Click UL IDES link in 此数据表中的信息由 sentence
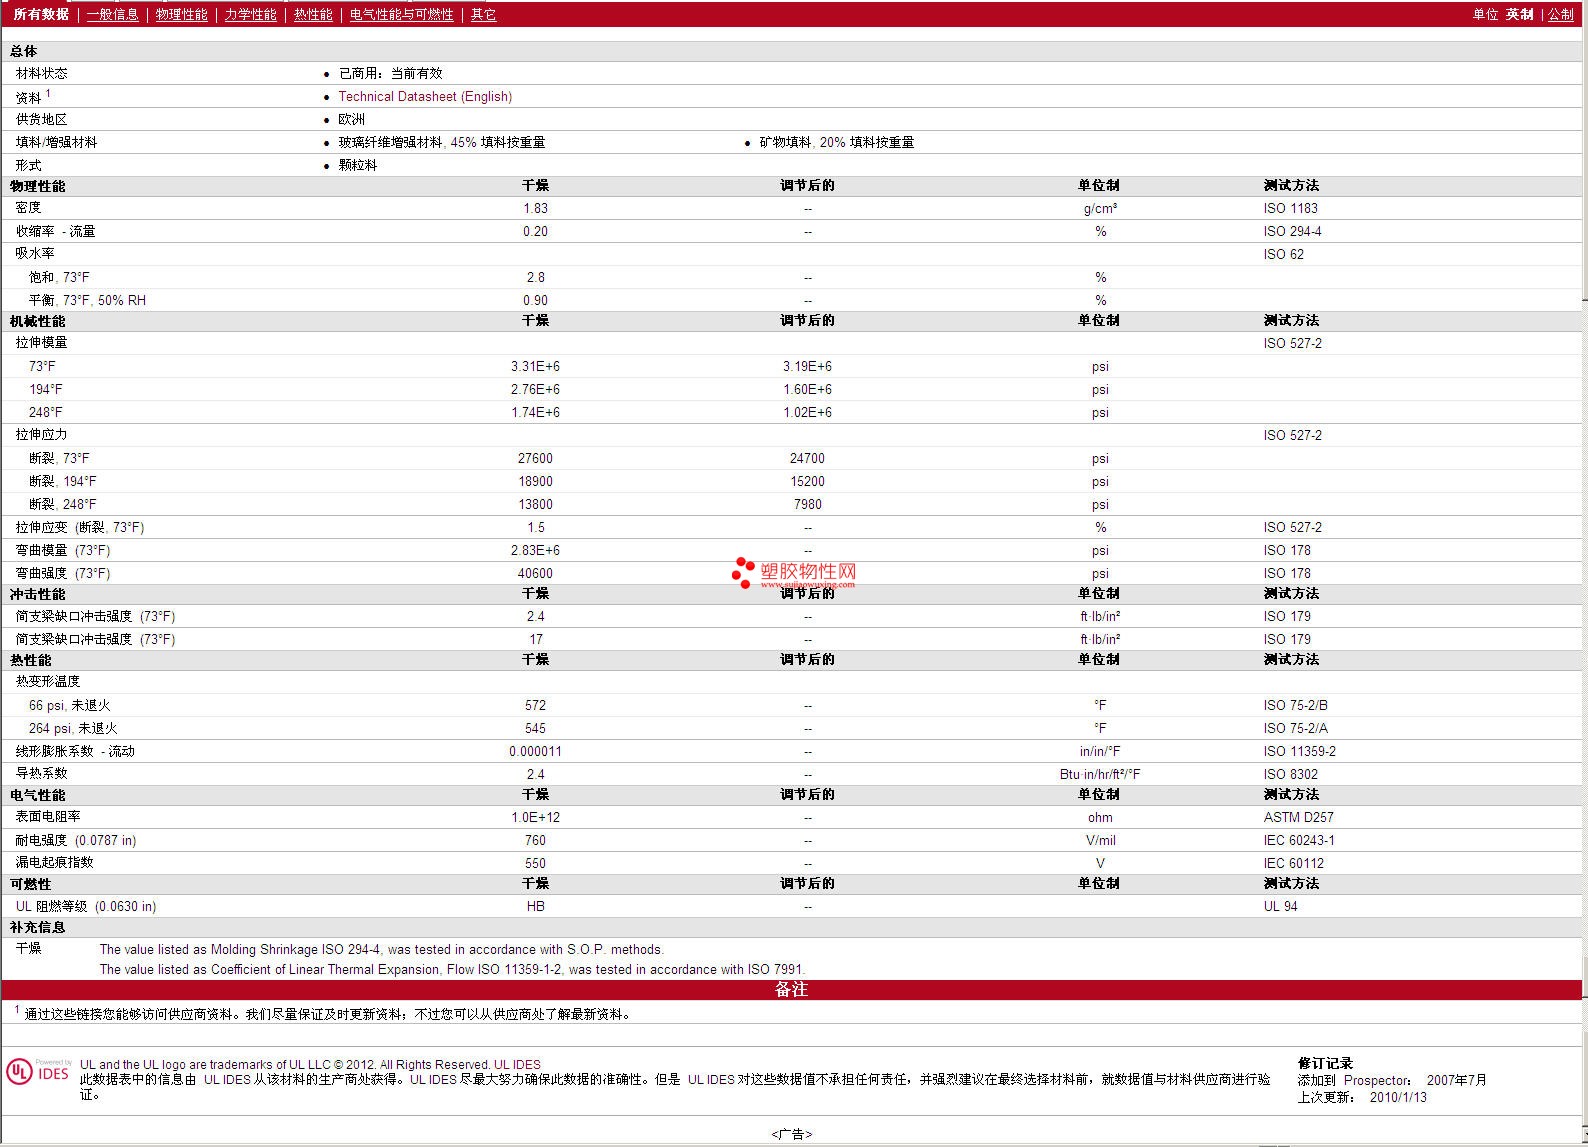The image size is (1588, 1147). tap(227, 1079)
